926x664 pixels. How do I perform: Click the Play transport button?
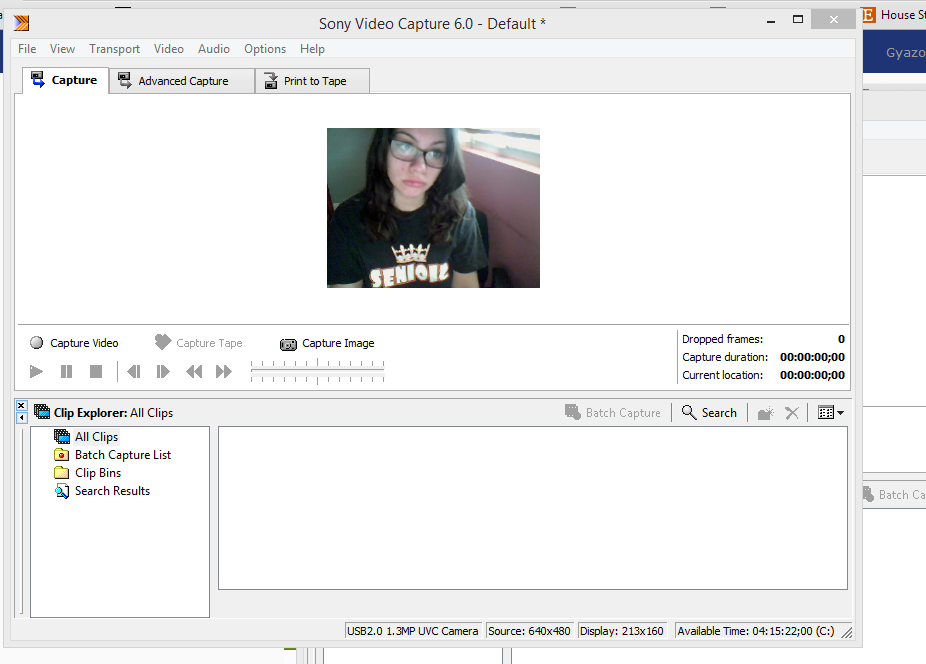coord(36,372)
